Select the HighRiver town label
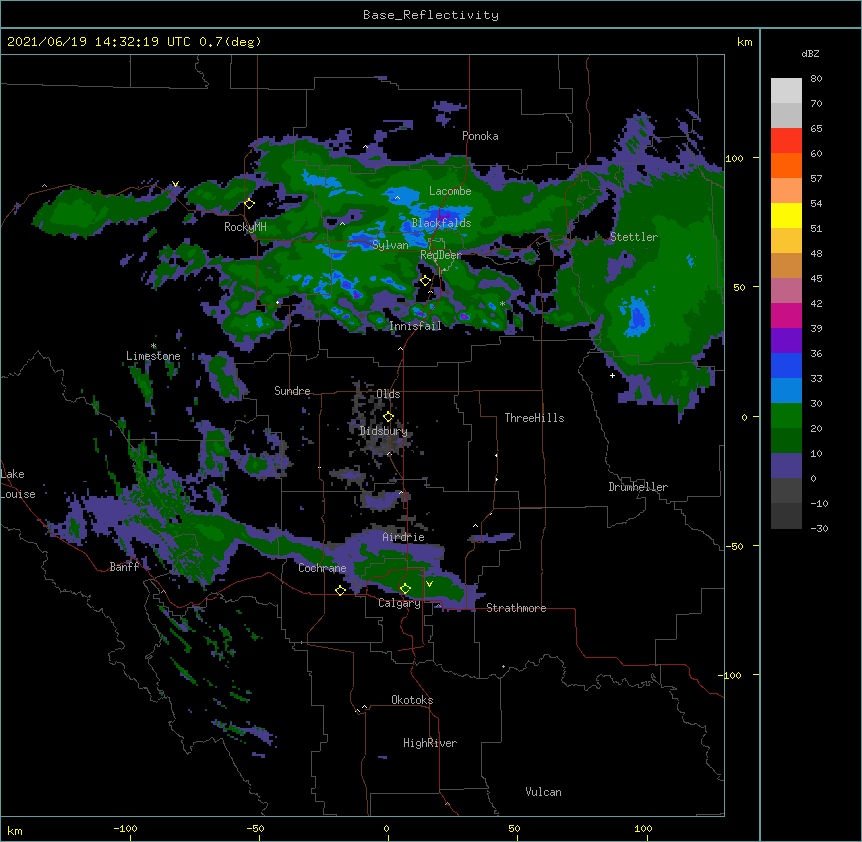The width and height of the screenshot is (862, 842). click(430, 743)
